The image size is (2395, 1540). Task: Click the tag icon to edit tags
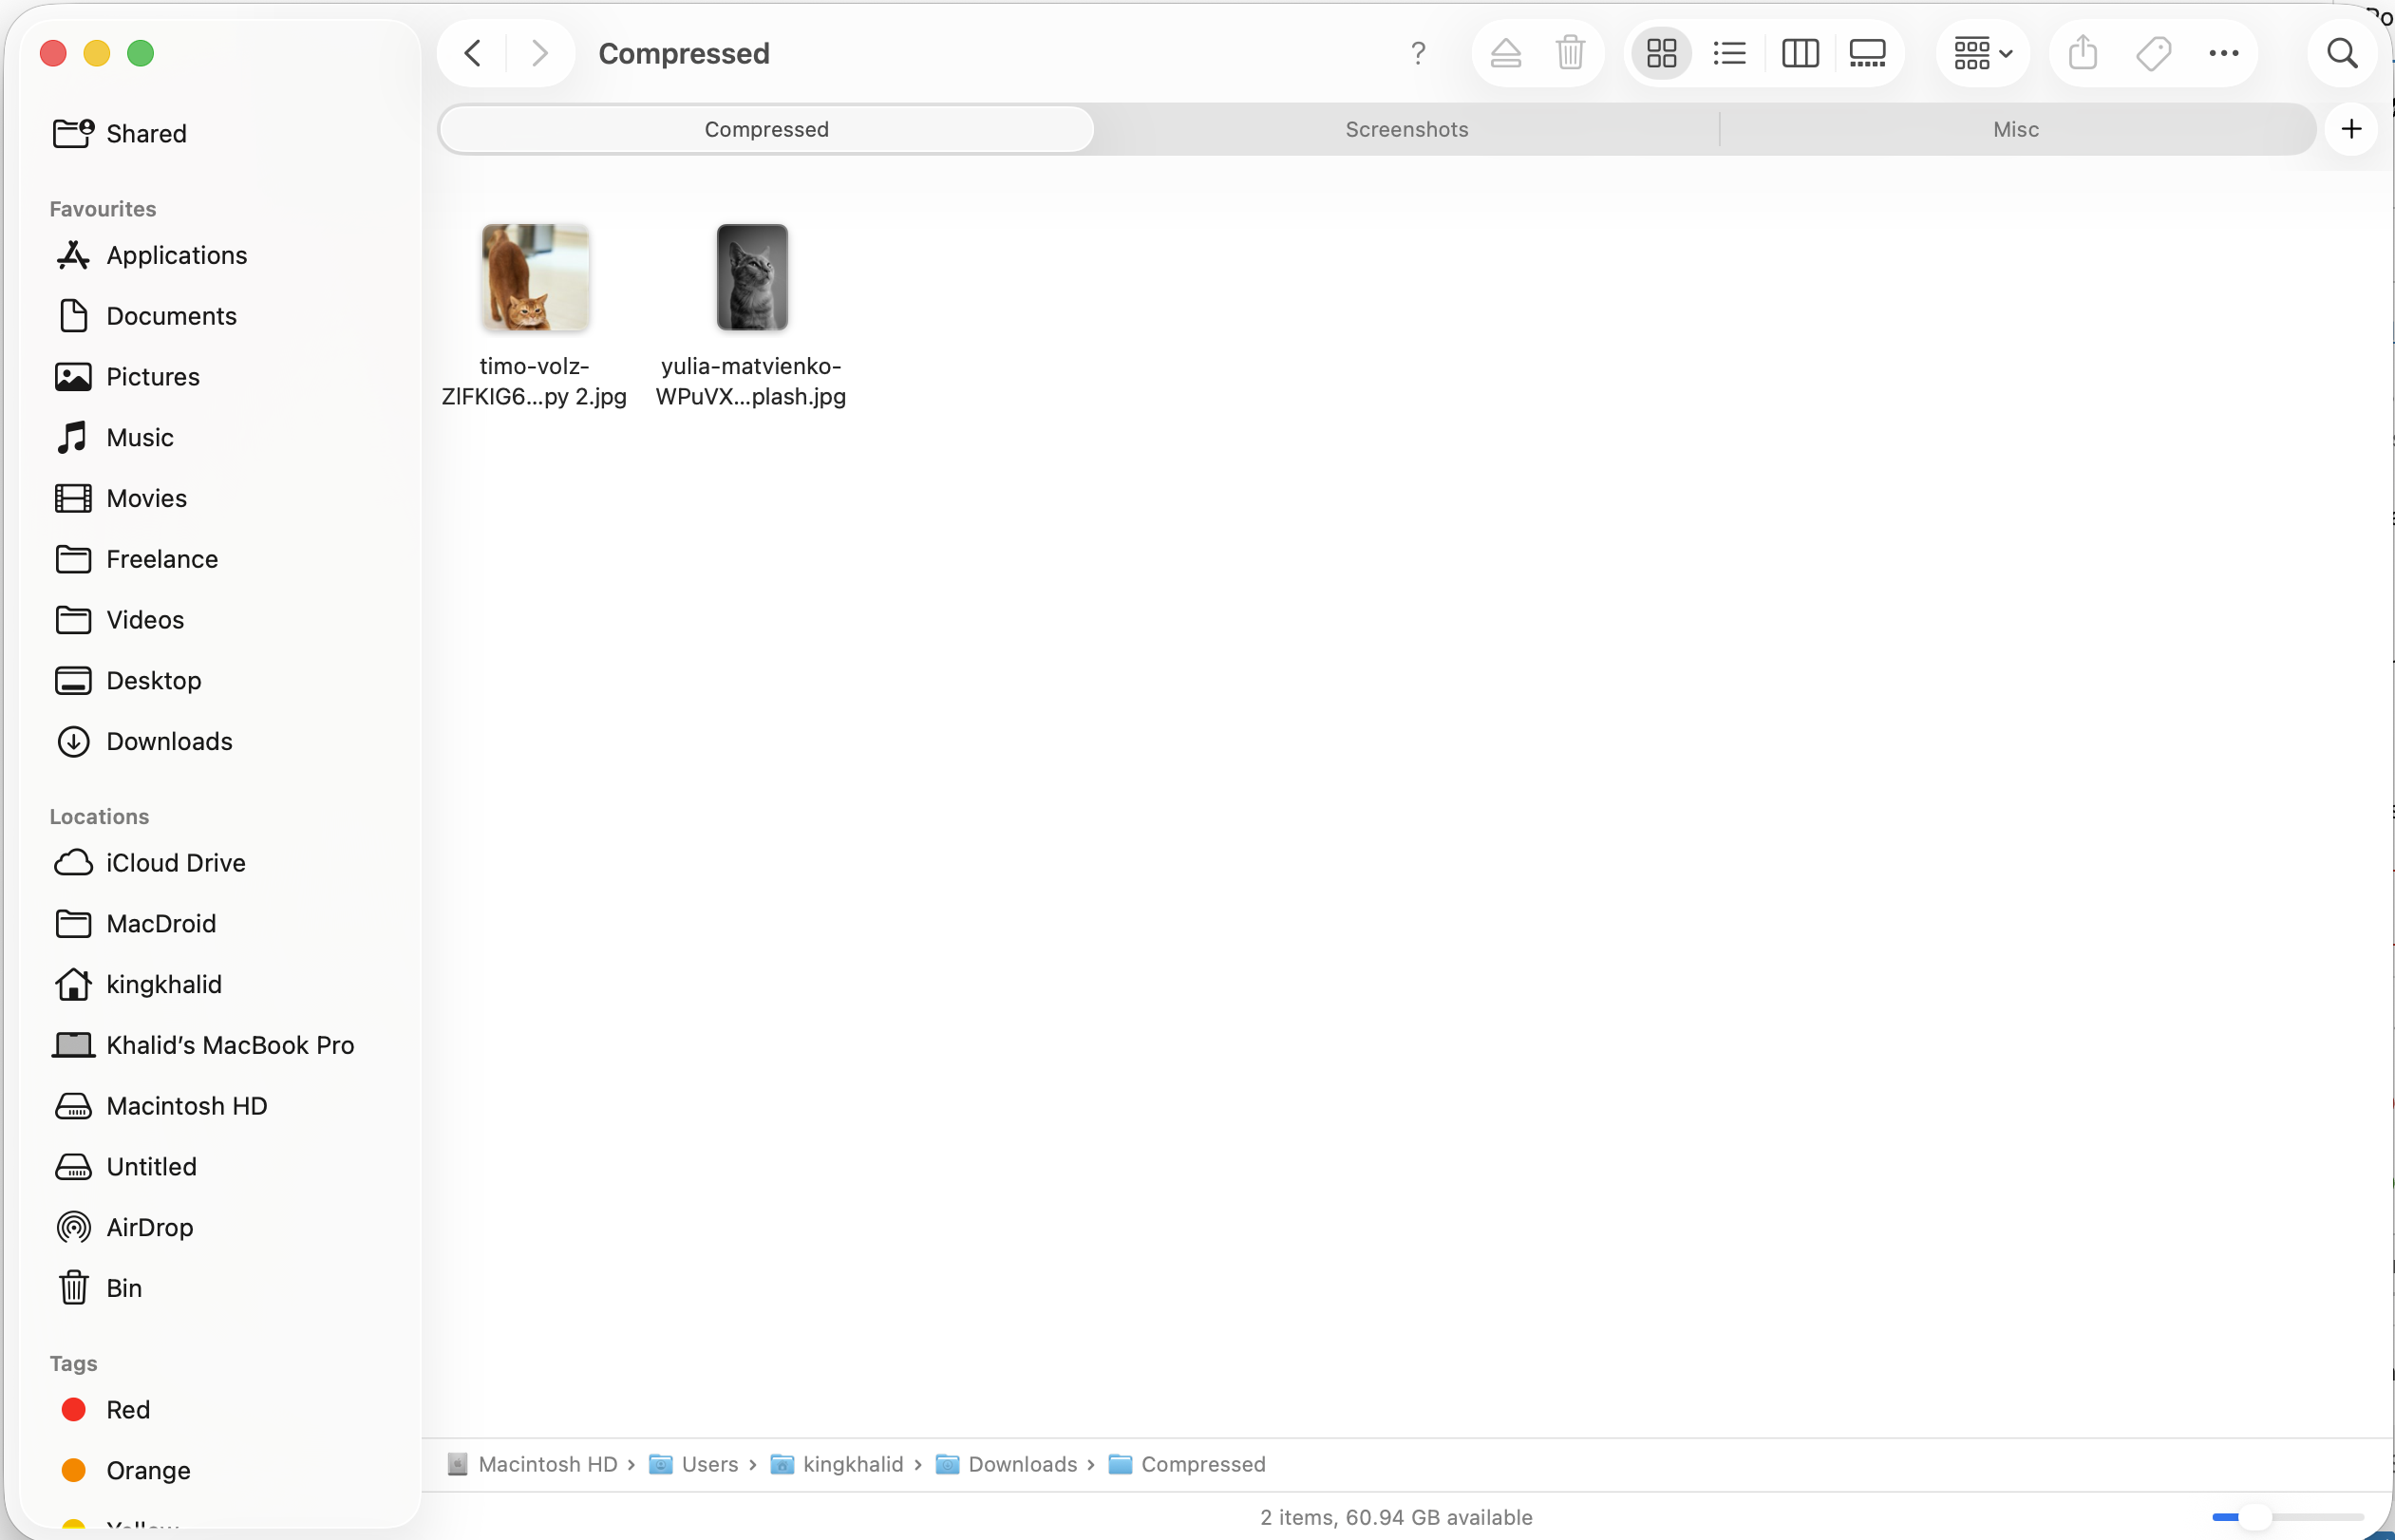coord(2152,53)
